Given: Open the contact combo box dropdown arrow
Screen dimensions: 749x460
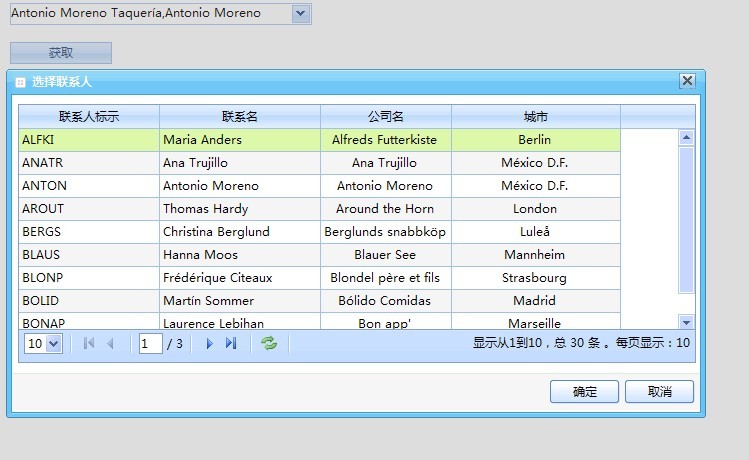Looking at the screenshot, I should coord(301,14).
